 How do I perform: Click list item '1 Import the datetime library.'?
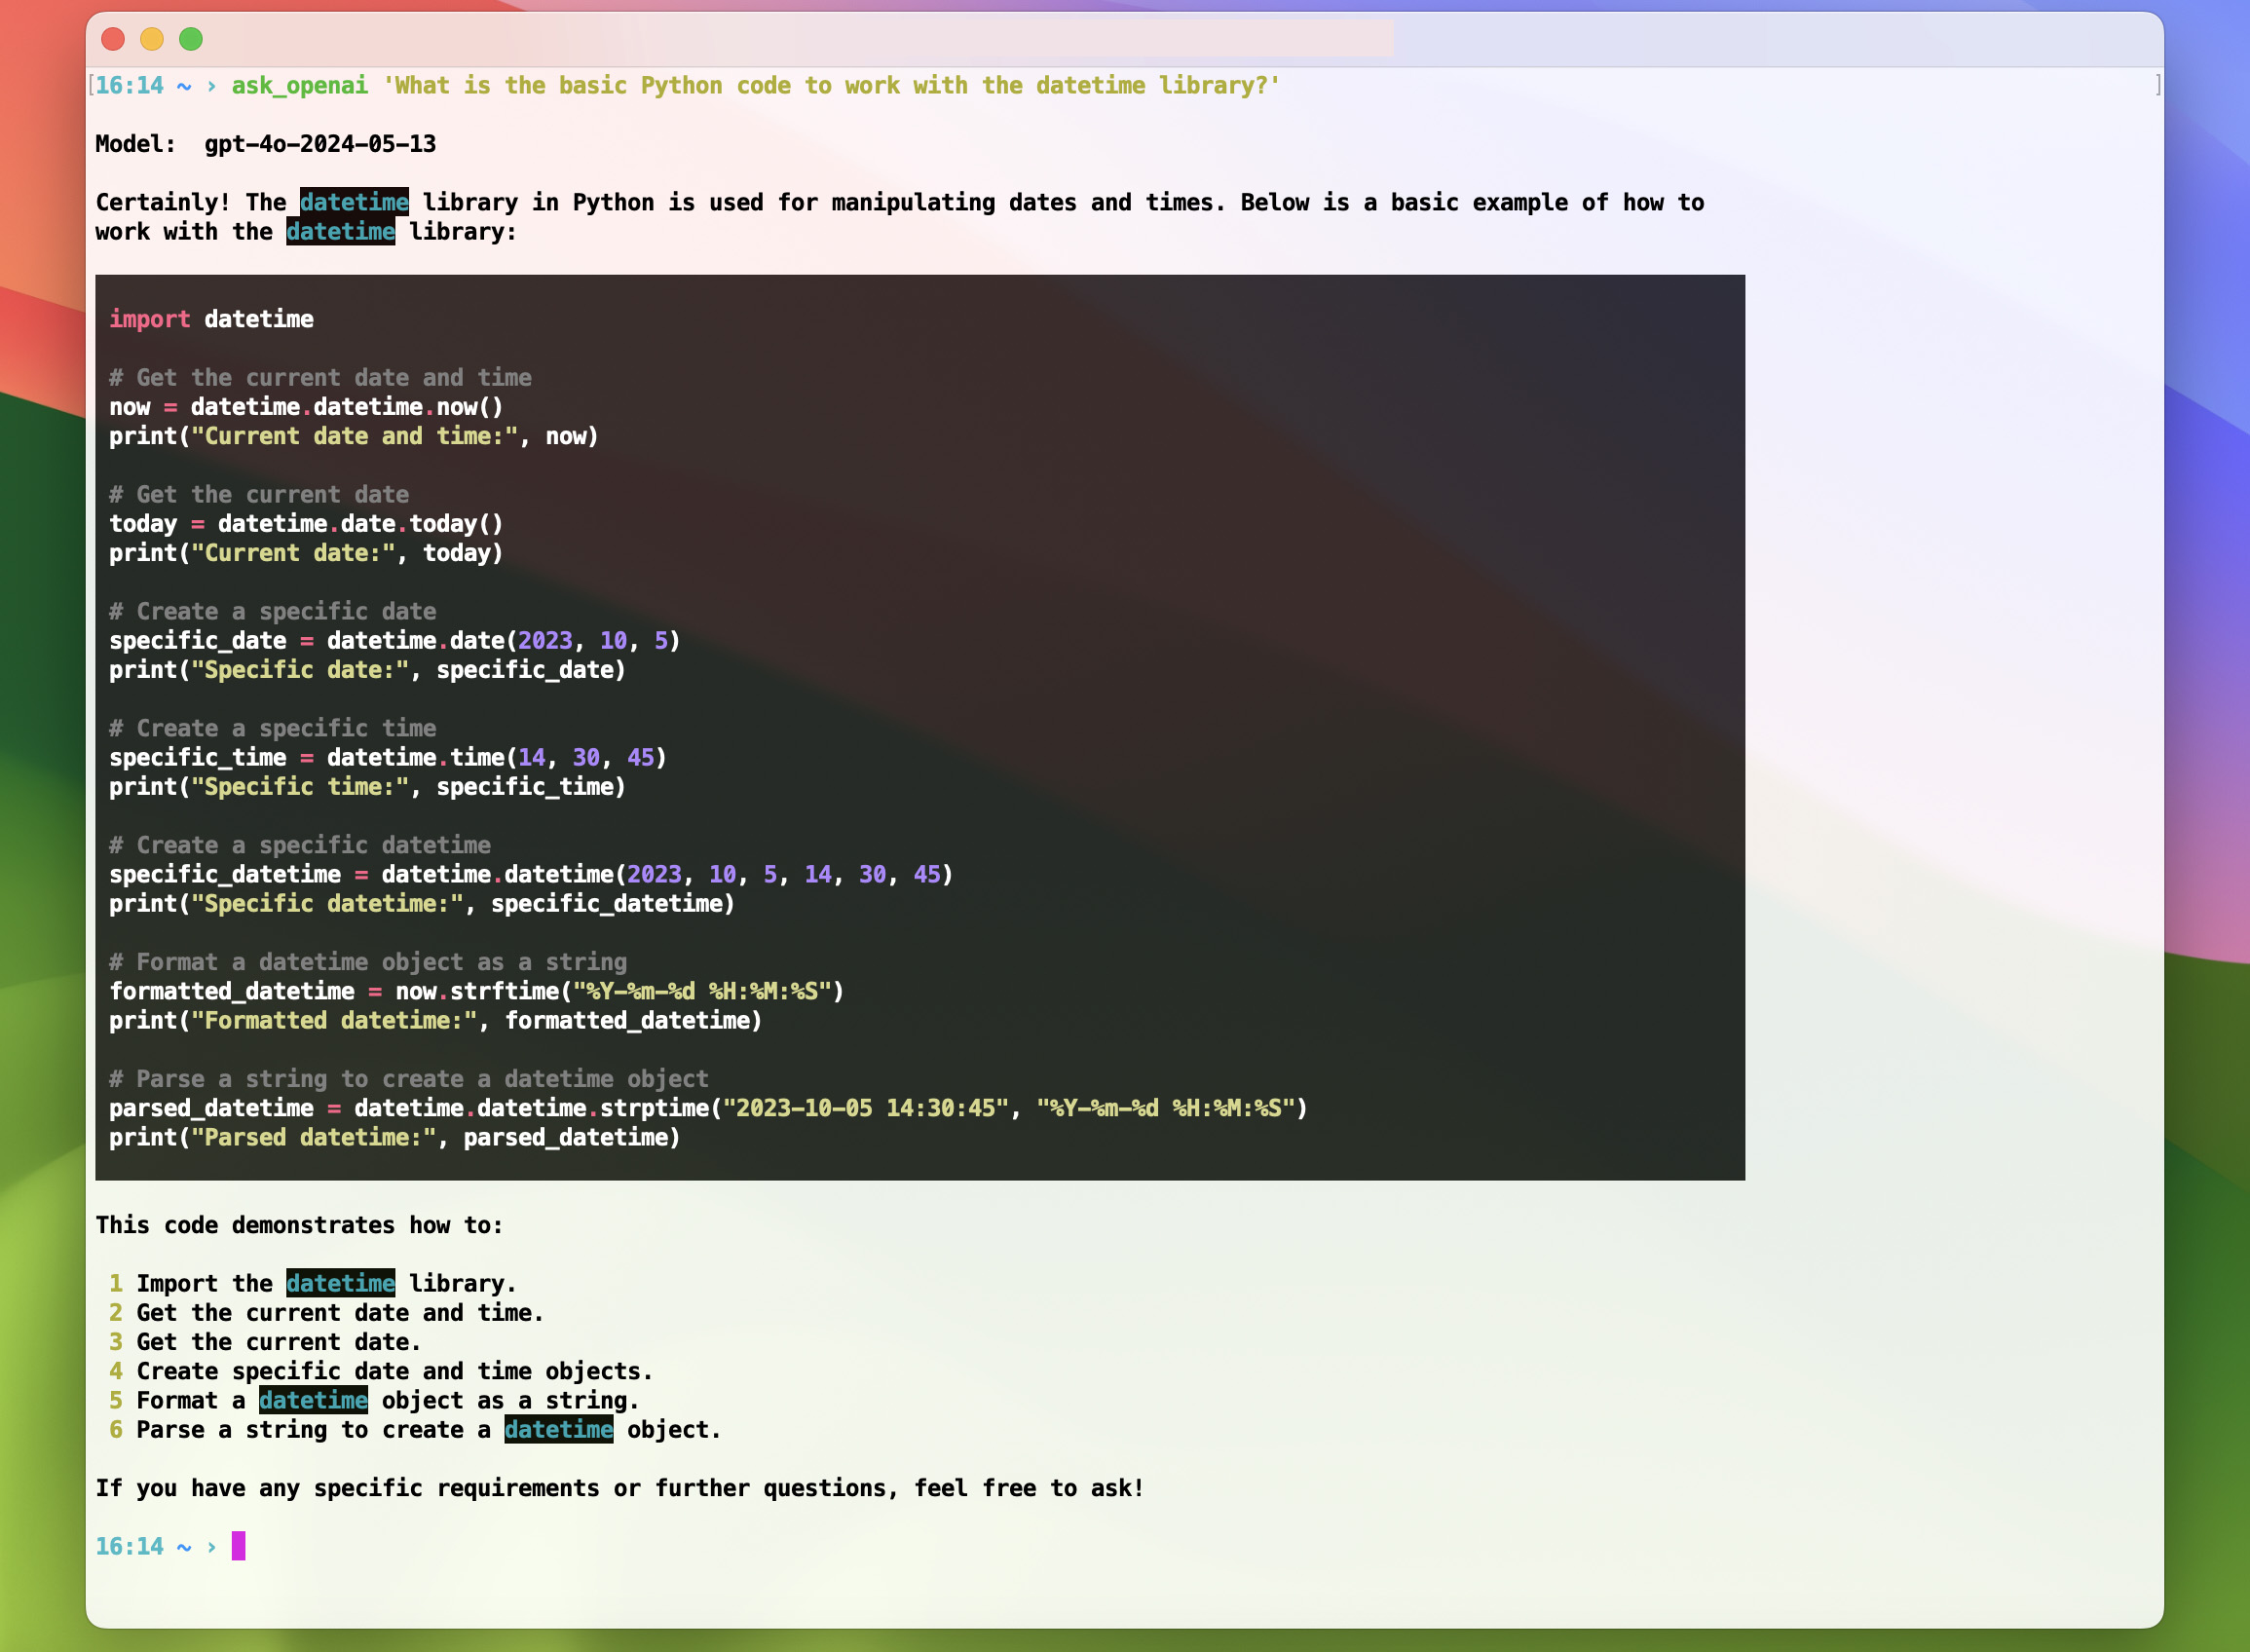click(x=313, y=1284)
